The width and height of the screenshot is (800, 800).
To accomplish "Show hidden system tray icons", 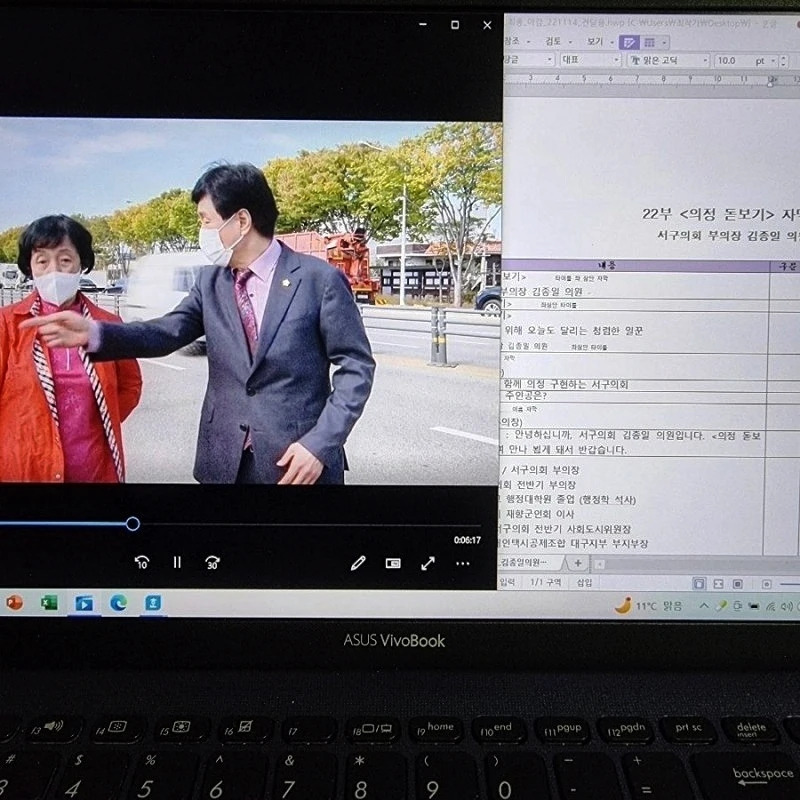I will 704,606.
